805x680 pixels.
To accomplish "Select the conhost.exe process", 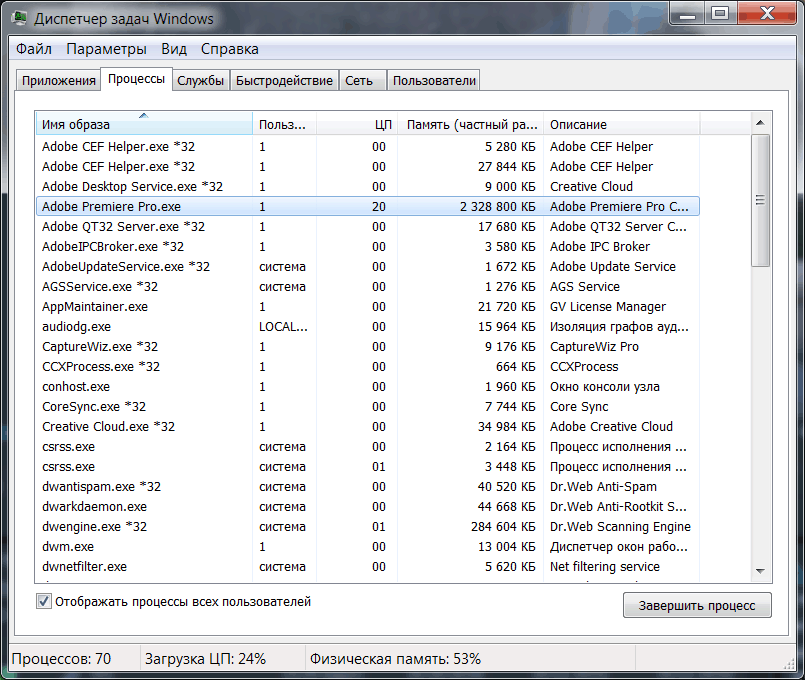I will pyautogui.click(x=368, y=386).
